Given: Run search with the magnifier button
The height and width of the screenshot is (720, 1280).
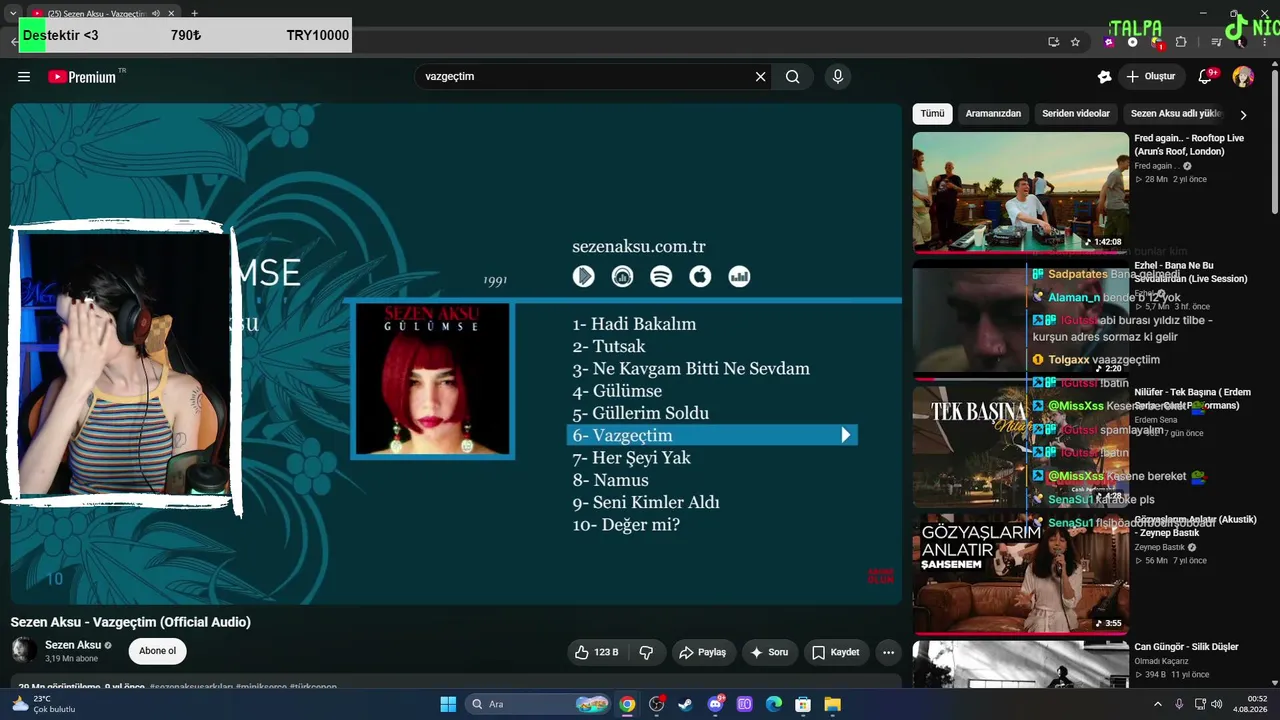Looking at the screenshot, I should pyautogui.click(x=793, y=77).
